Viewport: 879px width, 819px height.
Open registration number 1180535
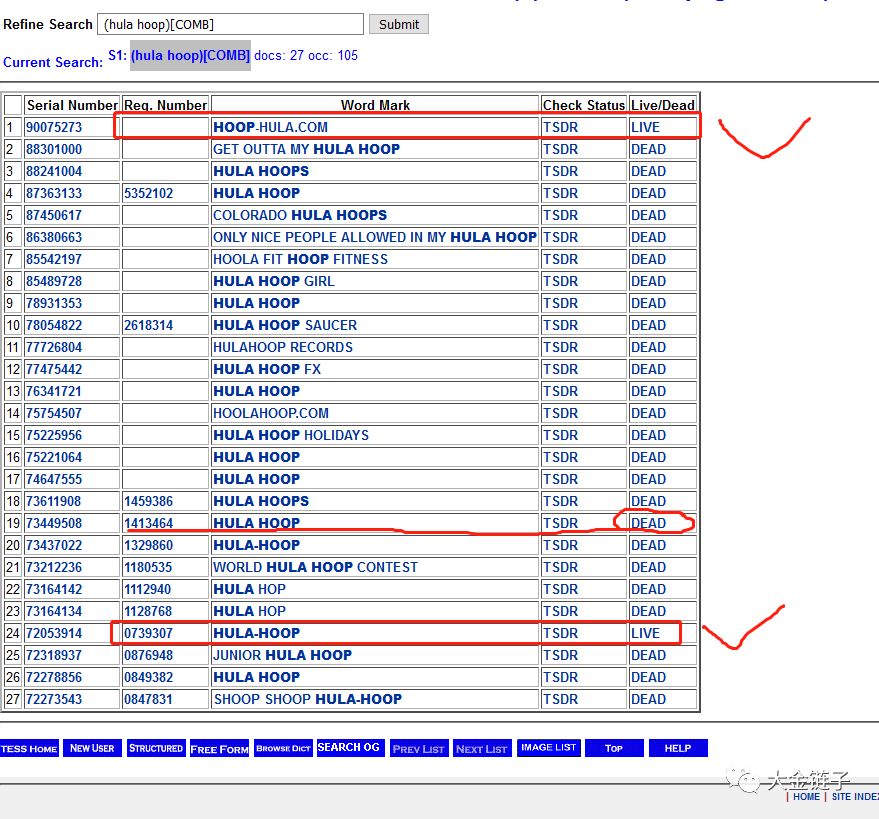click(147, 567)
